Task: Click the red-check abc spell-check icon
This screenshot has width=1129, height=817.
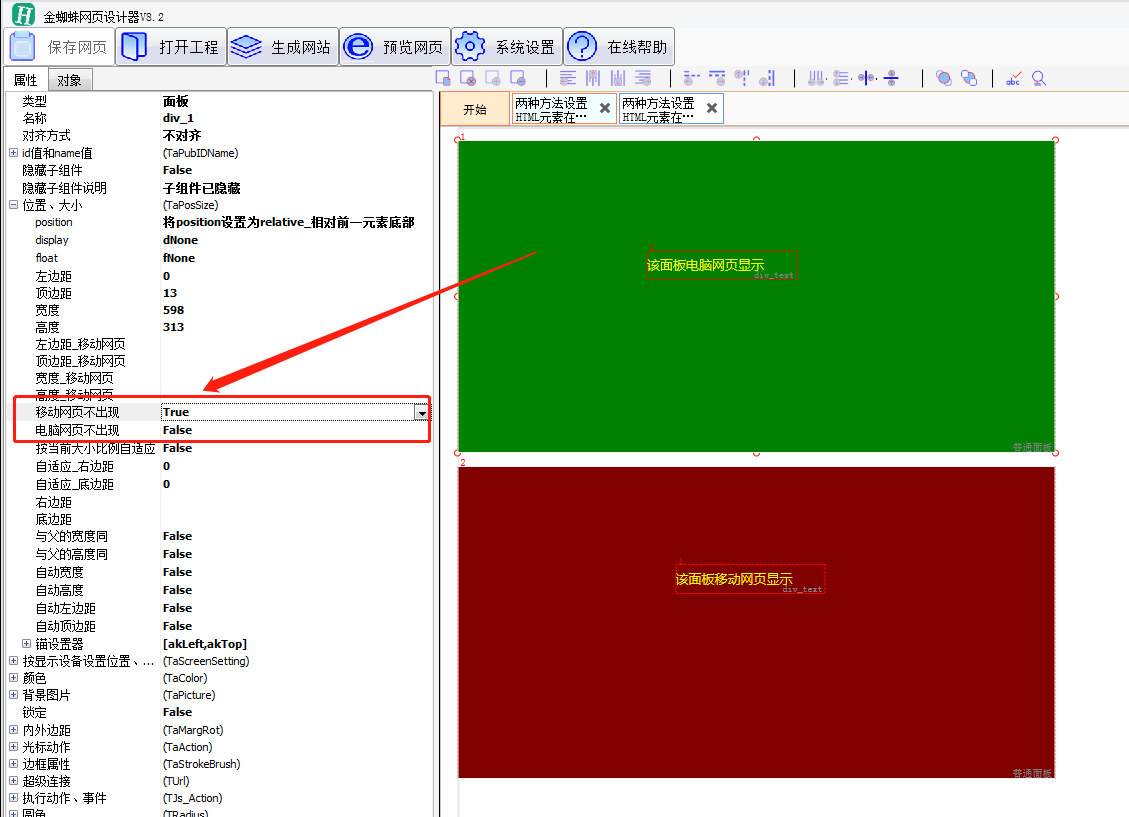Action: click(1014, 78)
